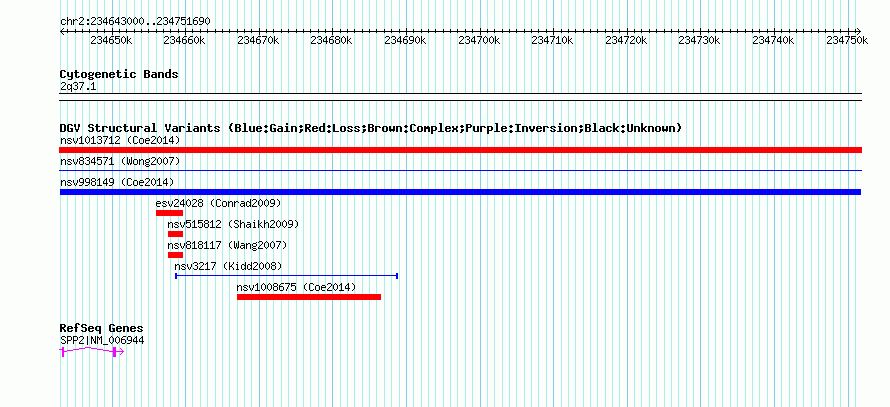Click the red nsv515812 variant bar

tap(175, 234)
